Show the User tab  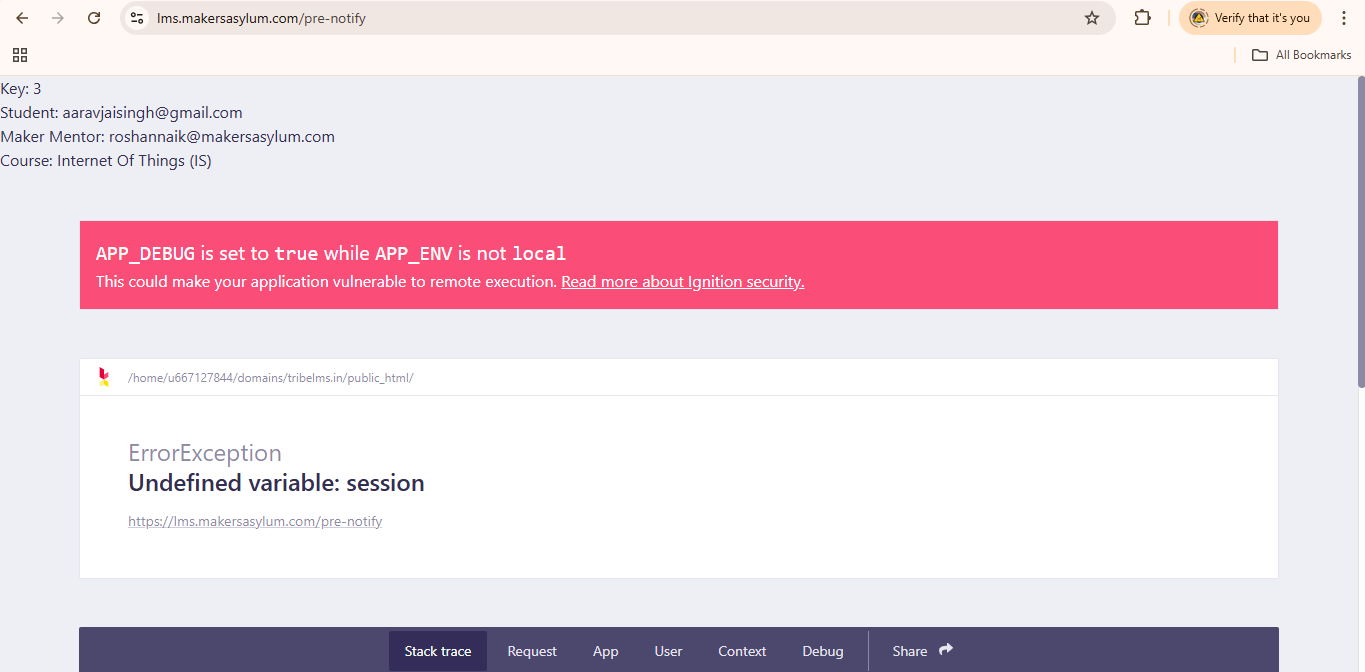(668, 651)
